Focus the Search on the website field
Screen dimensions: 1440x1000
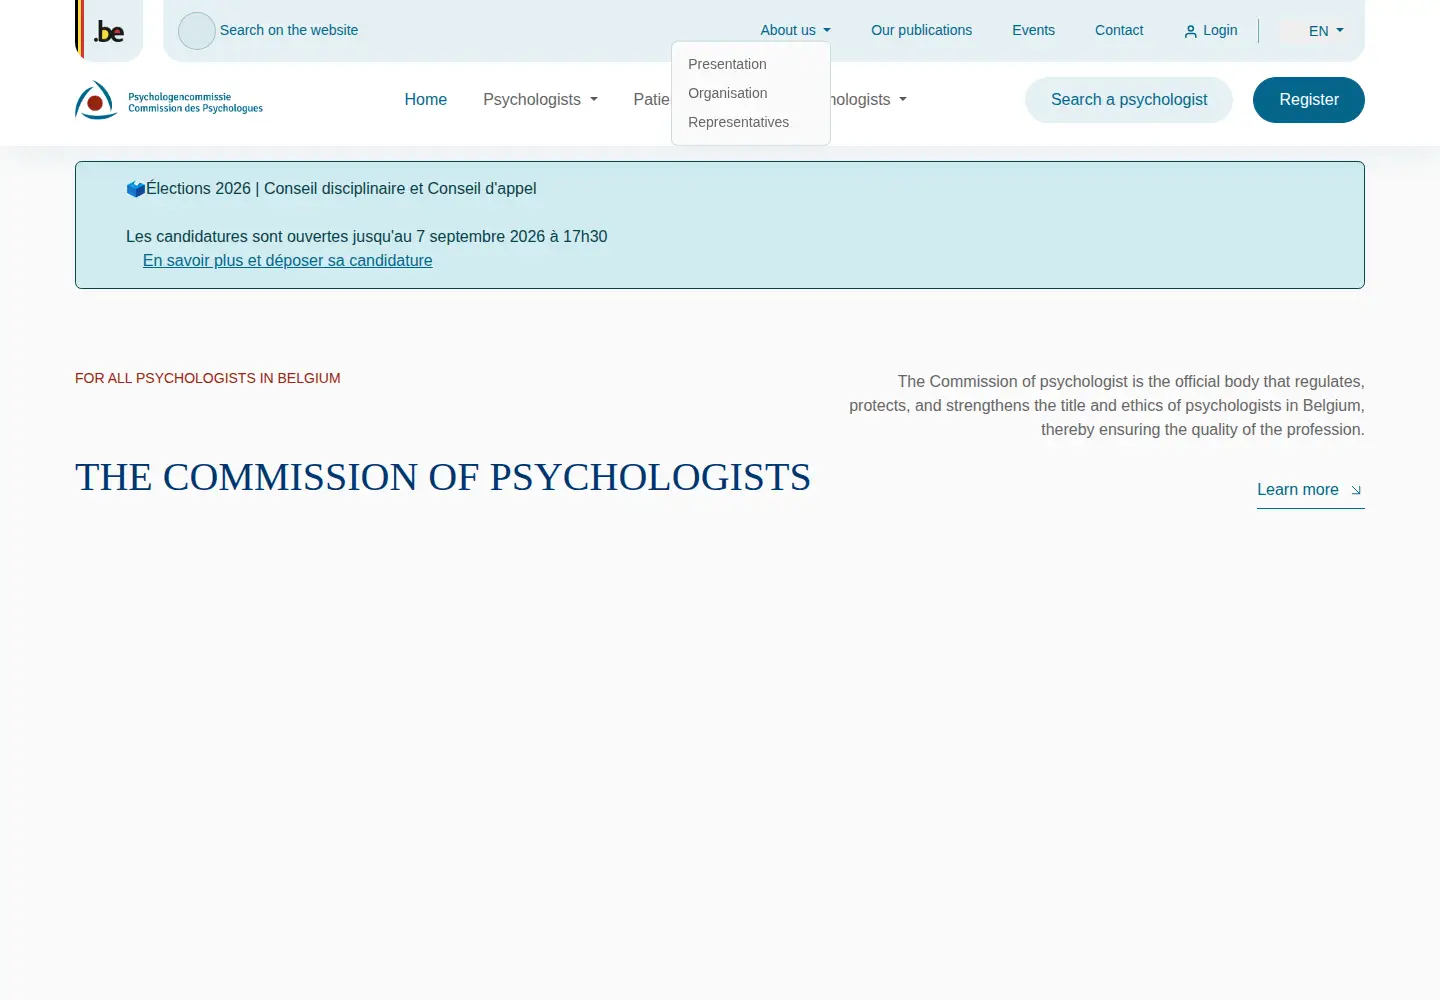[x=289, y=30]
